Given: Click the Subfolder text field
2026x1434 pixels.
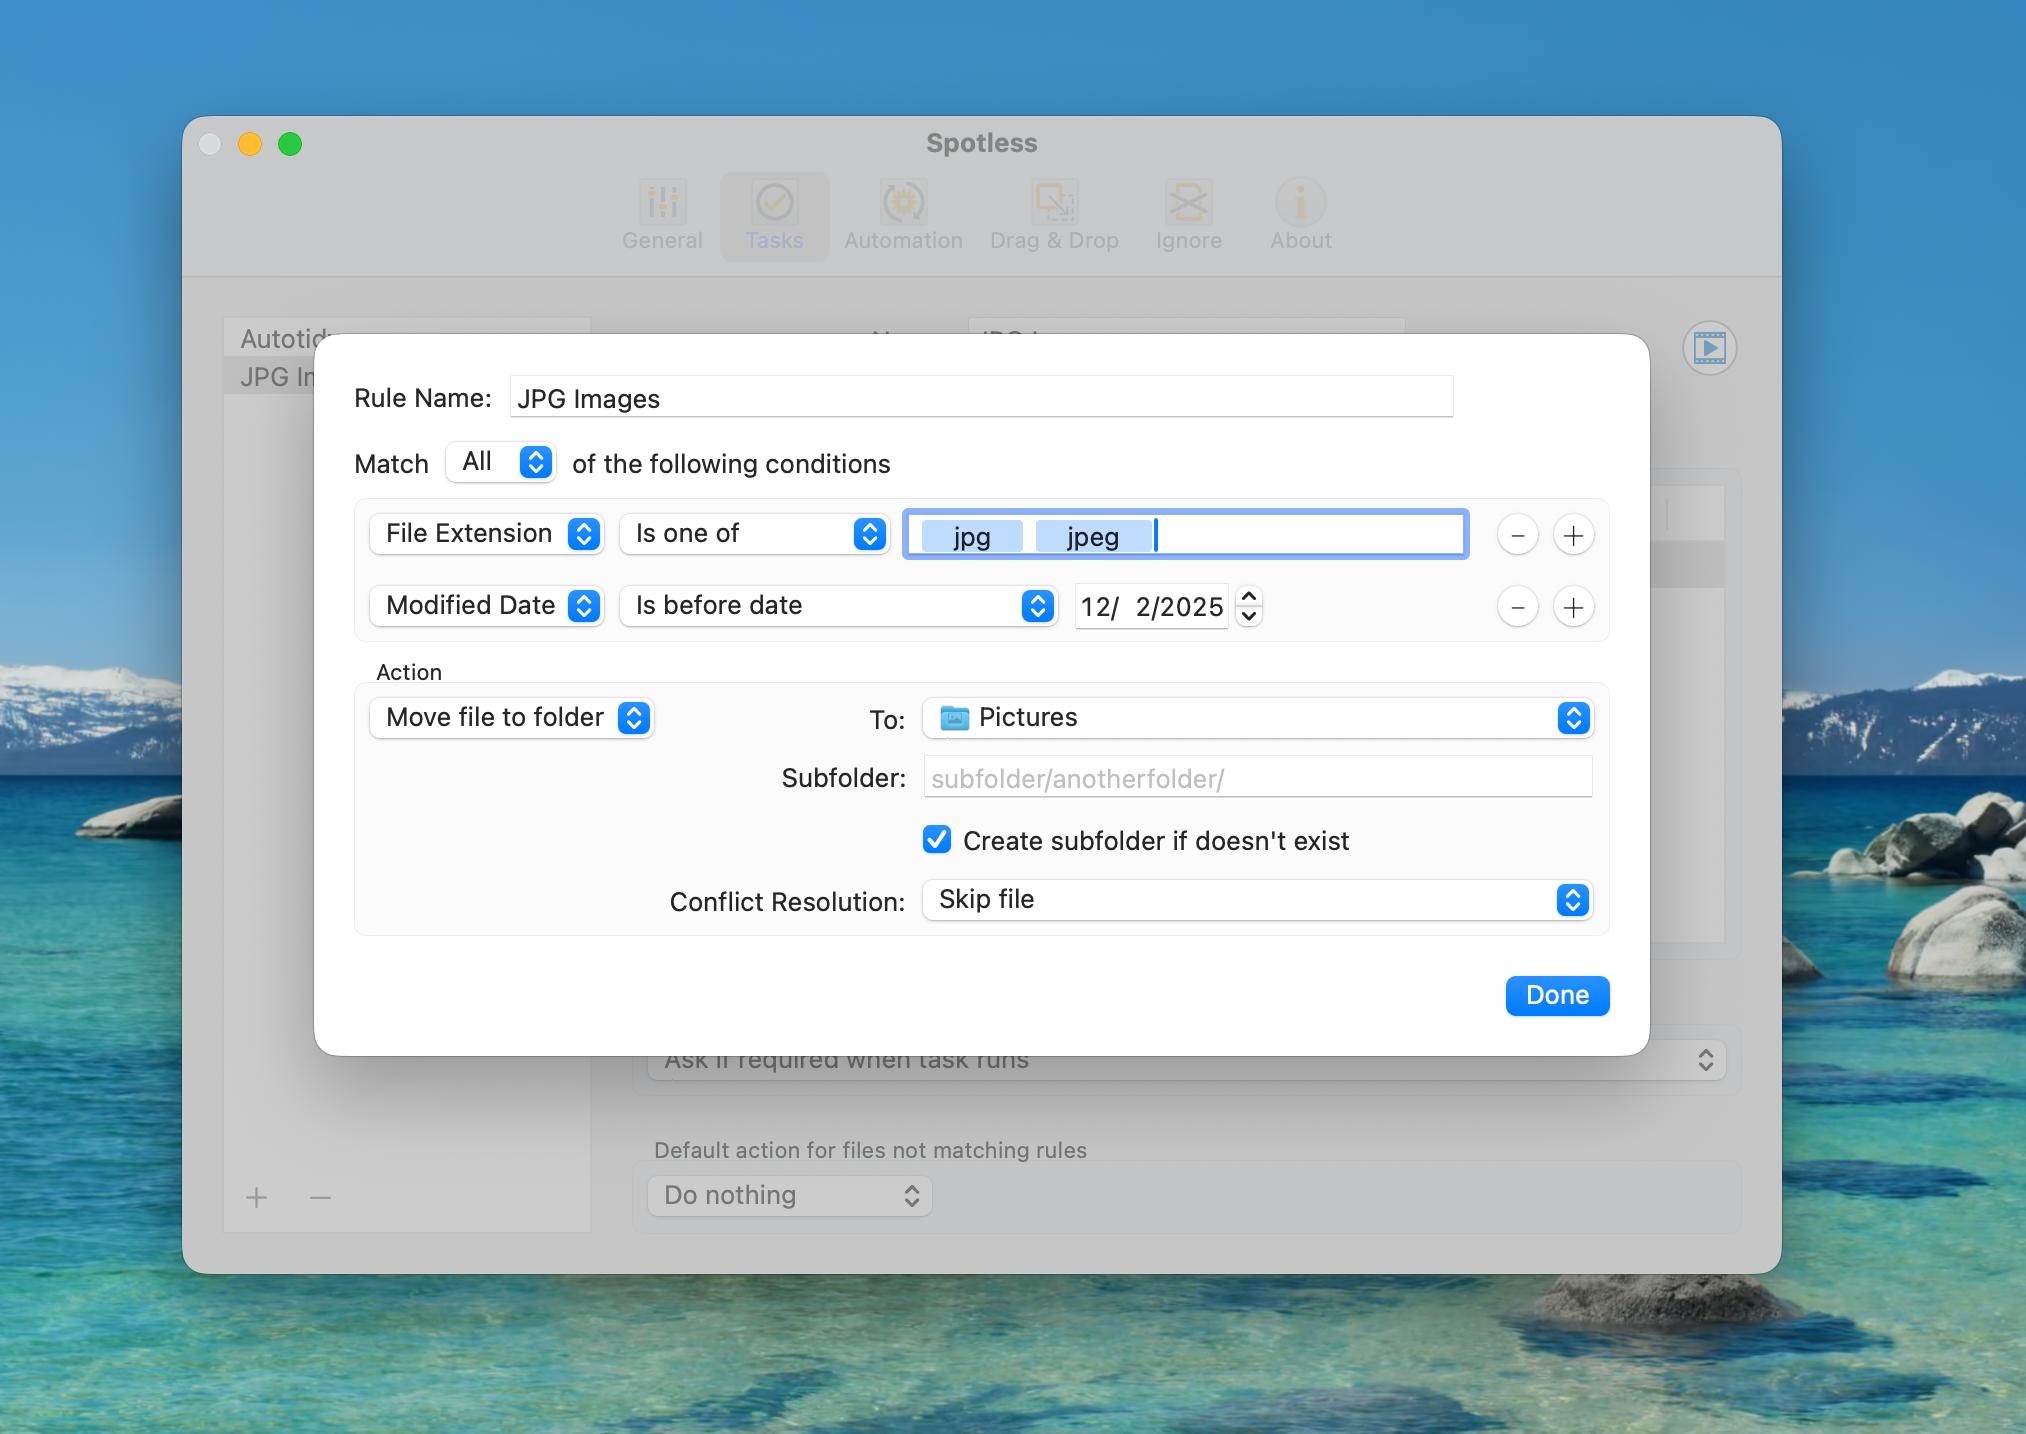Looking at the screenshot, I should (x=1256, y=778).
